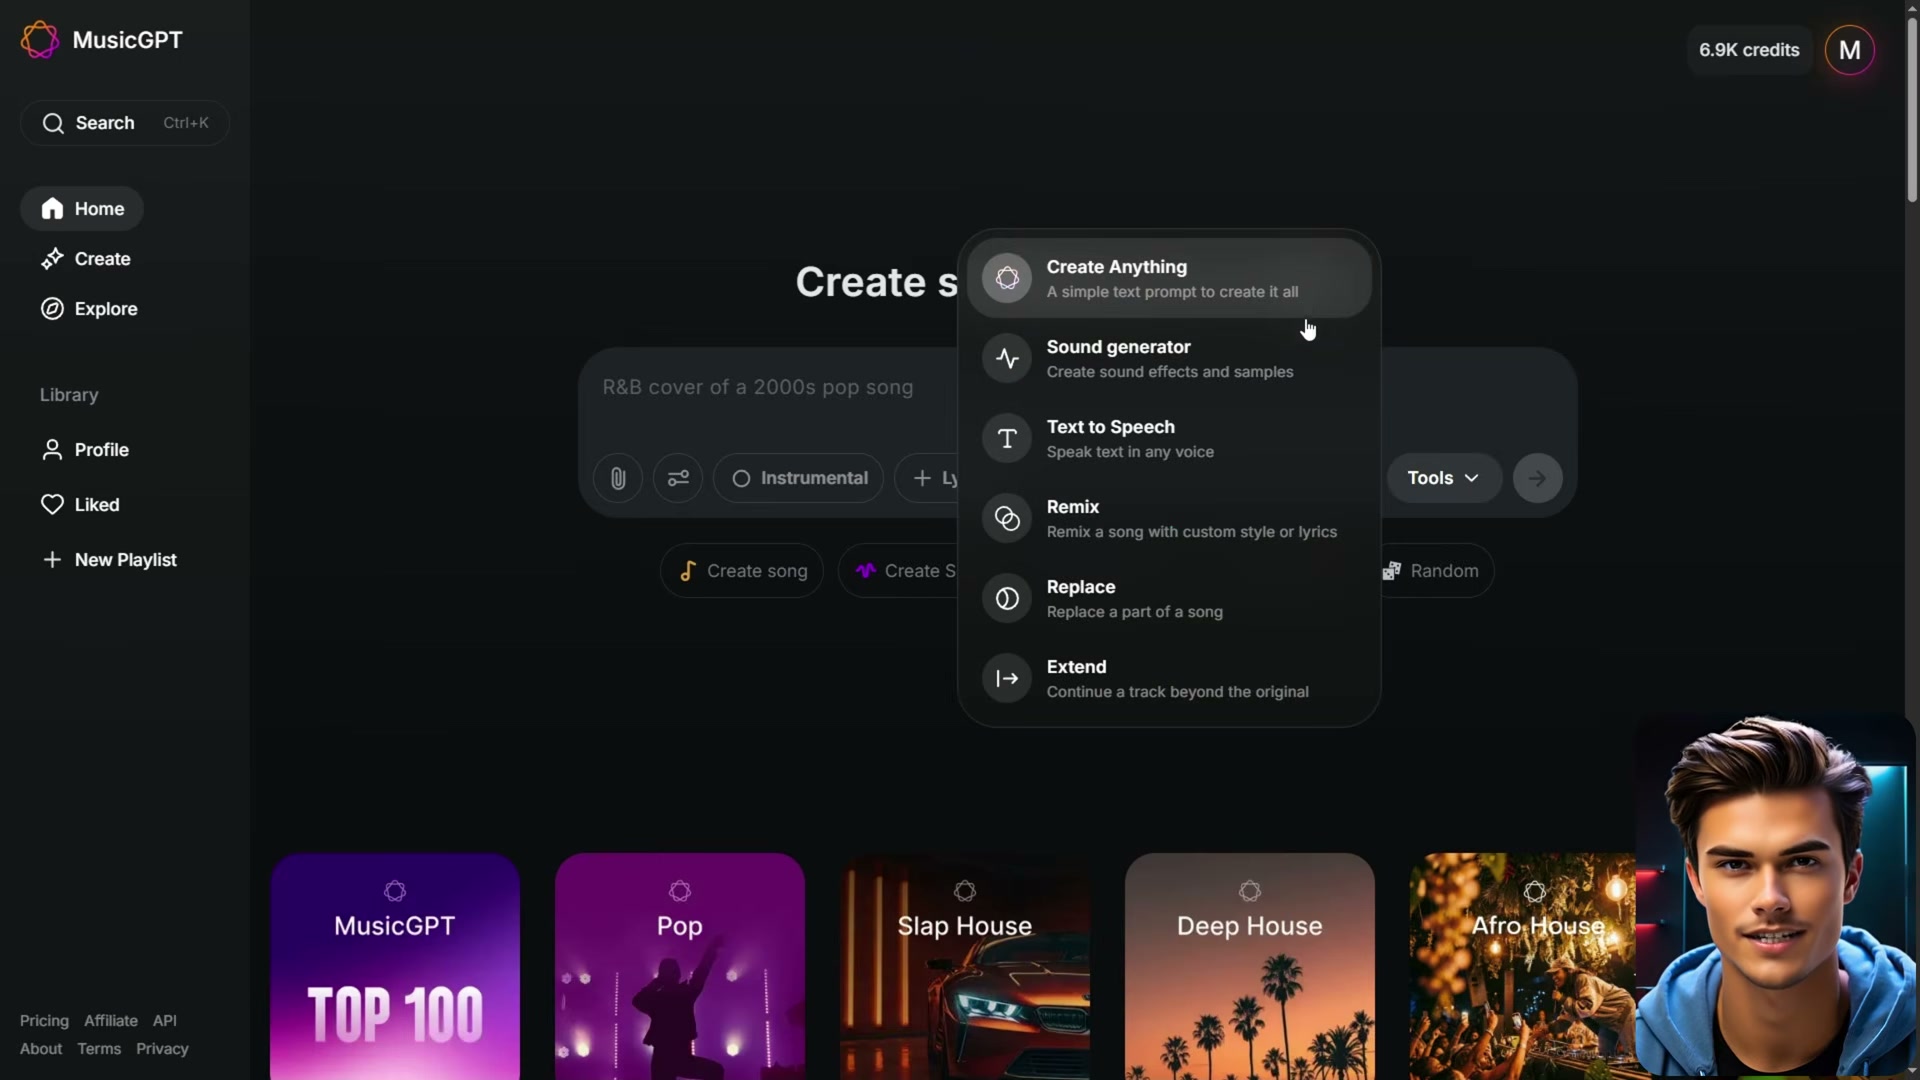Screen dimensions: 1920x1080
Task: Click the 6.9K credits badge
Action: click(x=1749, y=50)
